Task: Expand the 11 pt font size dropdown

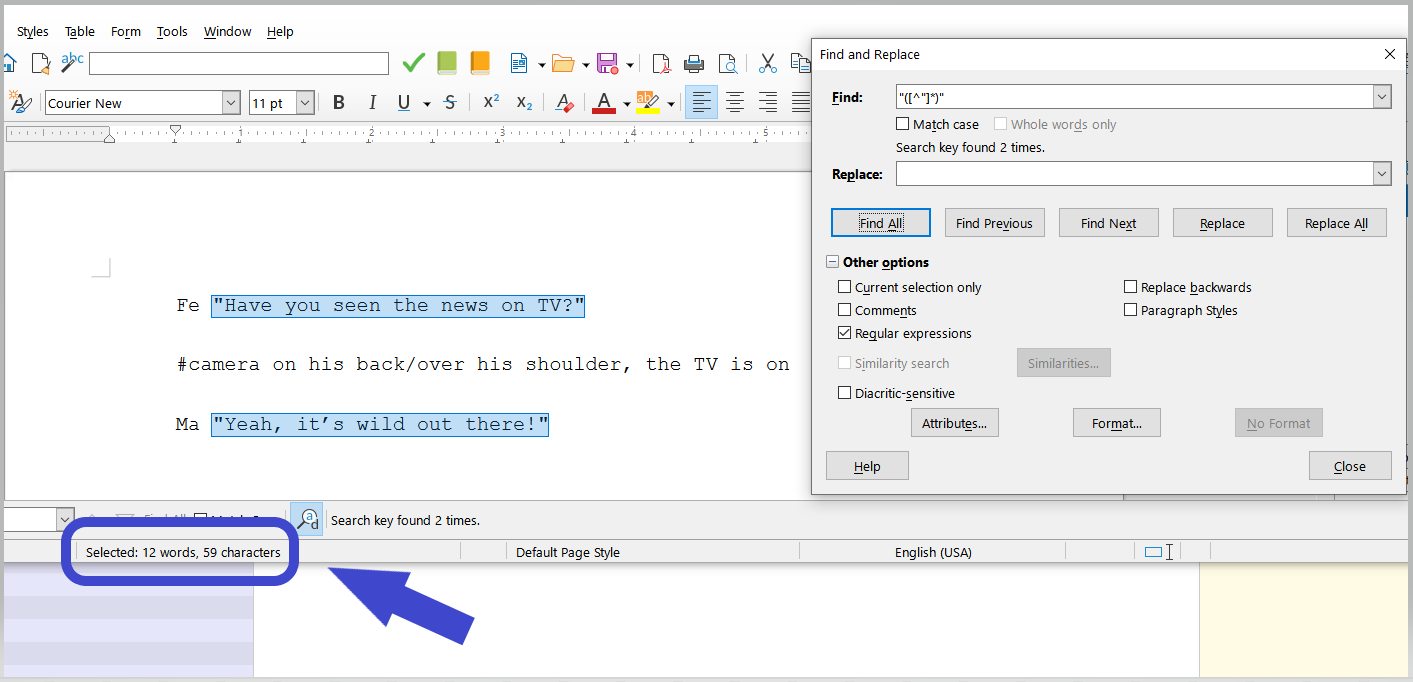Action: point(305,103)
